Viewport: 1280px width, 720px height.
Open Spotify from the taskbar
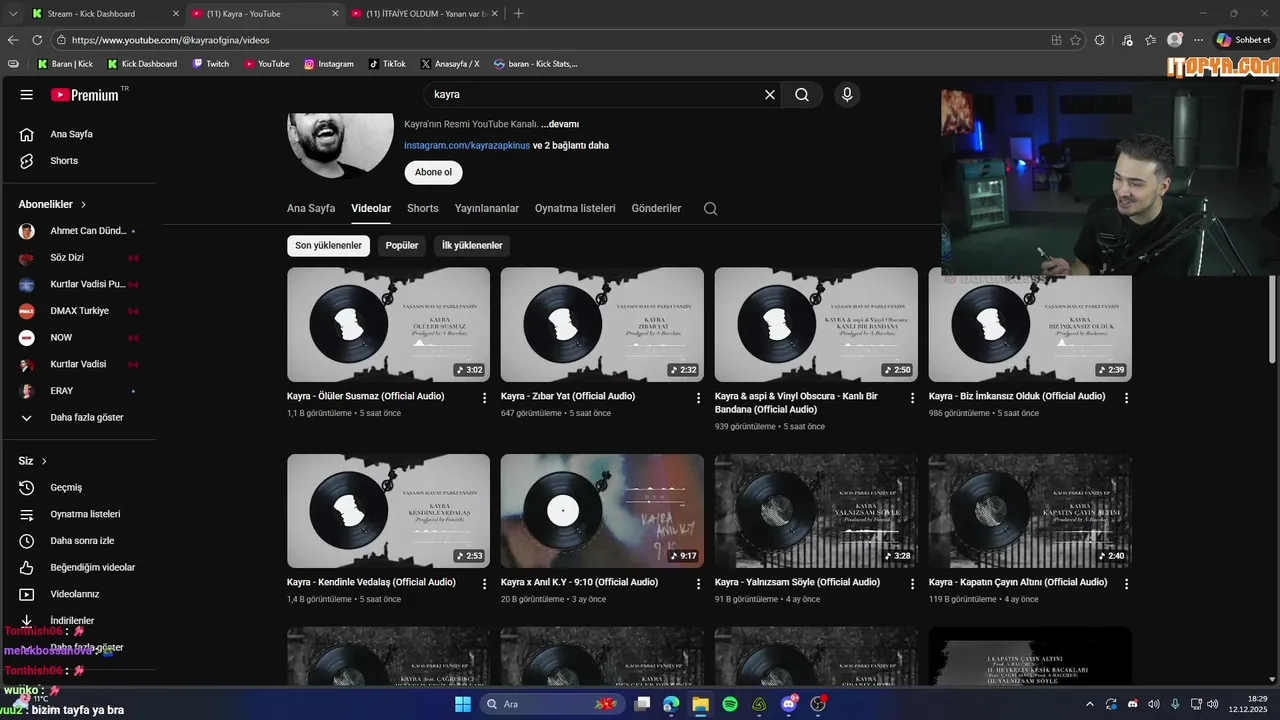point(730,704)
